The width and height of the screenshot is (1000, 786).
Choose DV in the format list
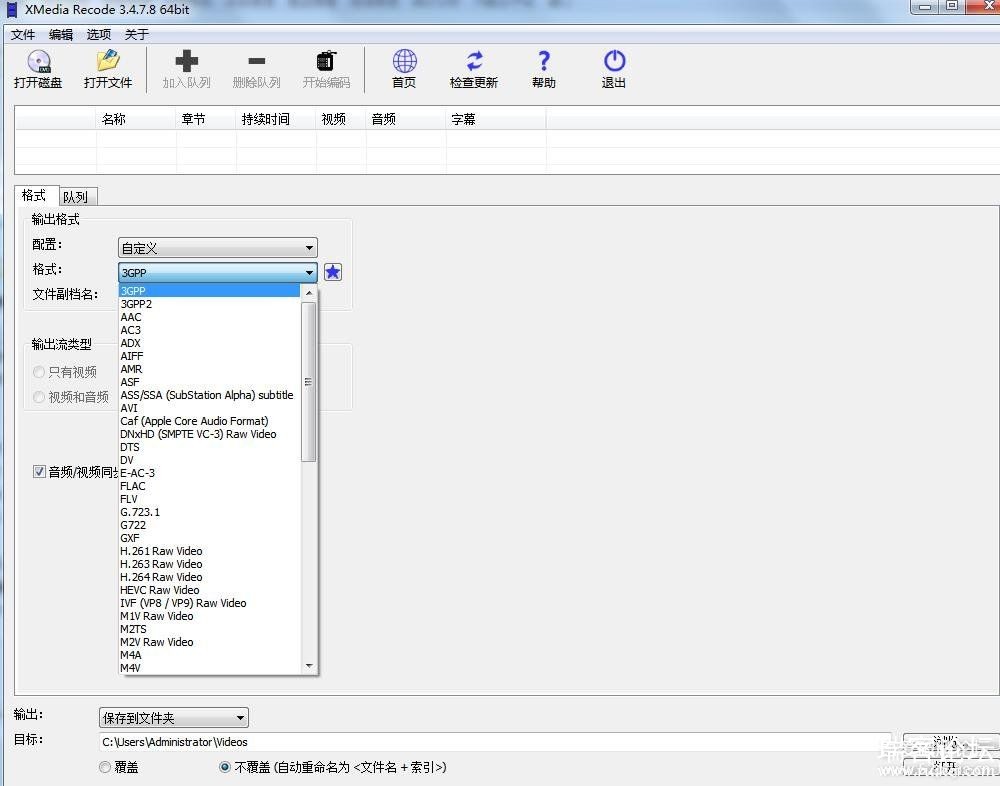click(x=209, y=460)
